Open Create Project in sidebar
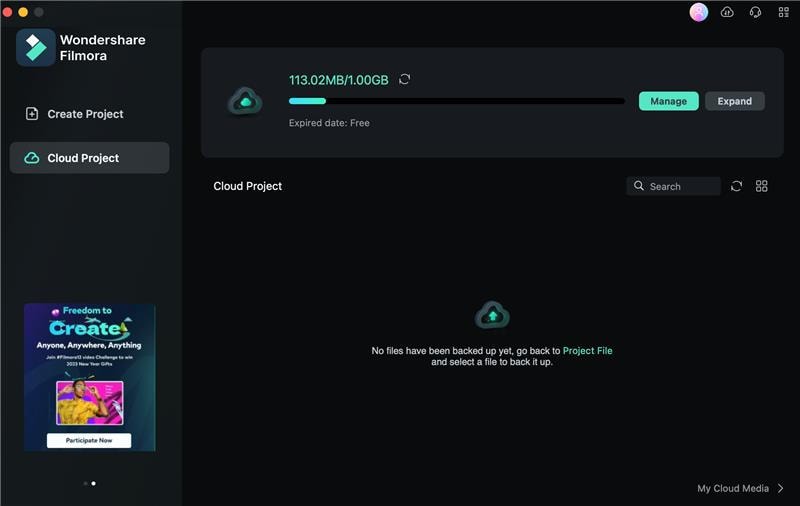 click(90, 114)
